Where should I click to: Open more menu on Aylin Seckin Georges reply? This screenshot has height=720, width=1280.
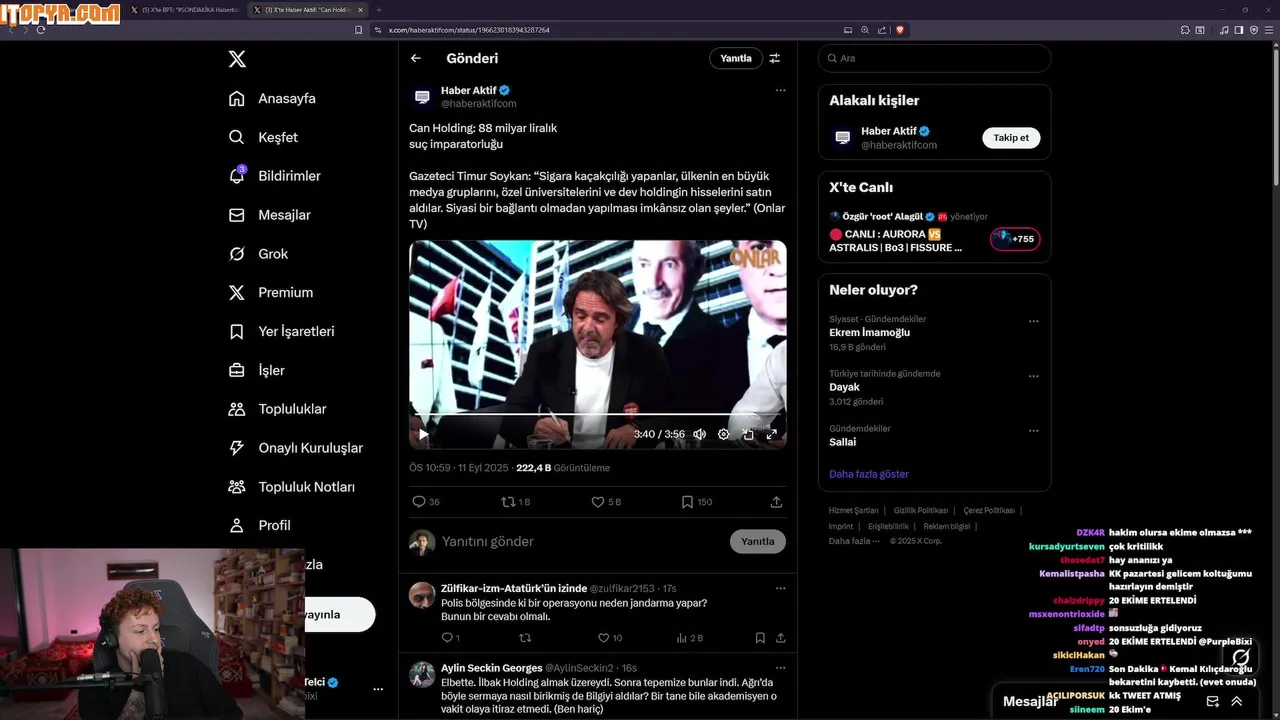coord(781,667)
